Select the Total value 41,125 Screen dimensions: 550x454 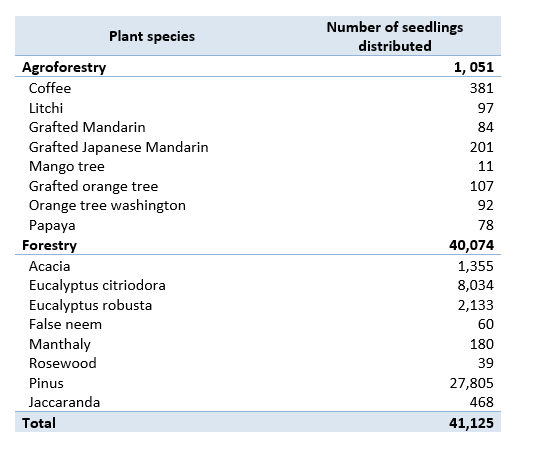point(471,423)
